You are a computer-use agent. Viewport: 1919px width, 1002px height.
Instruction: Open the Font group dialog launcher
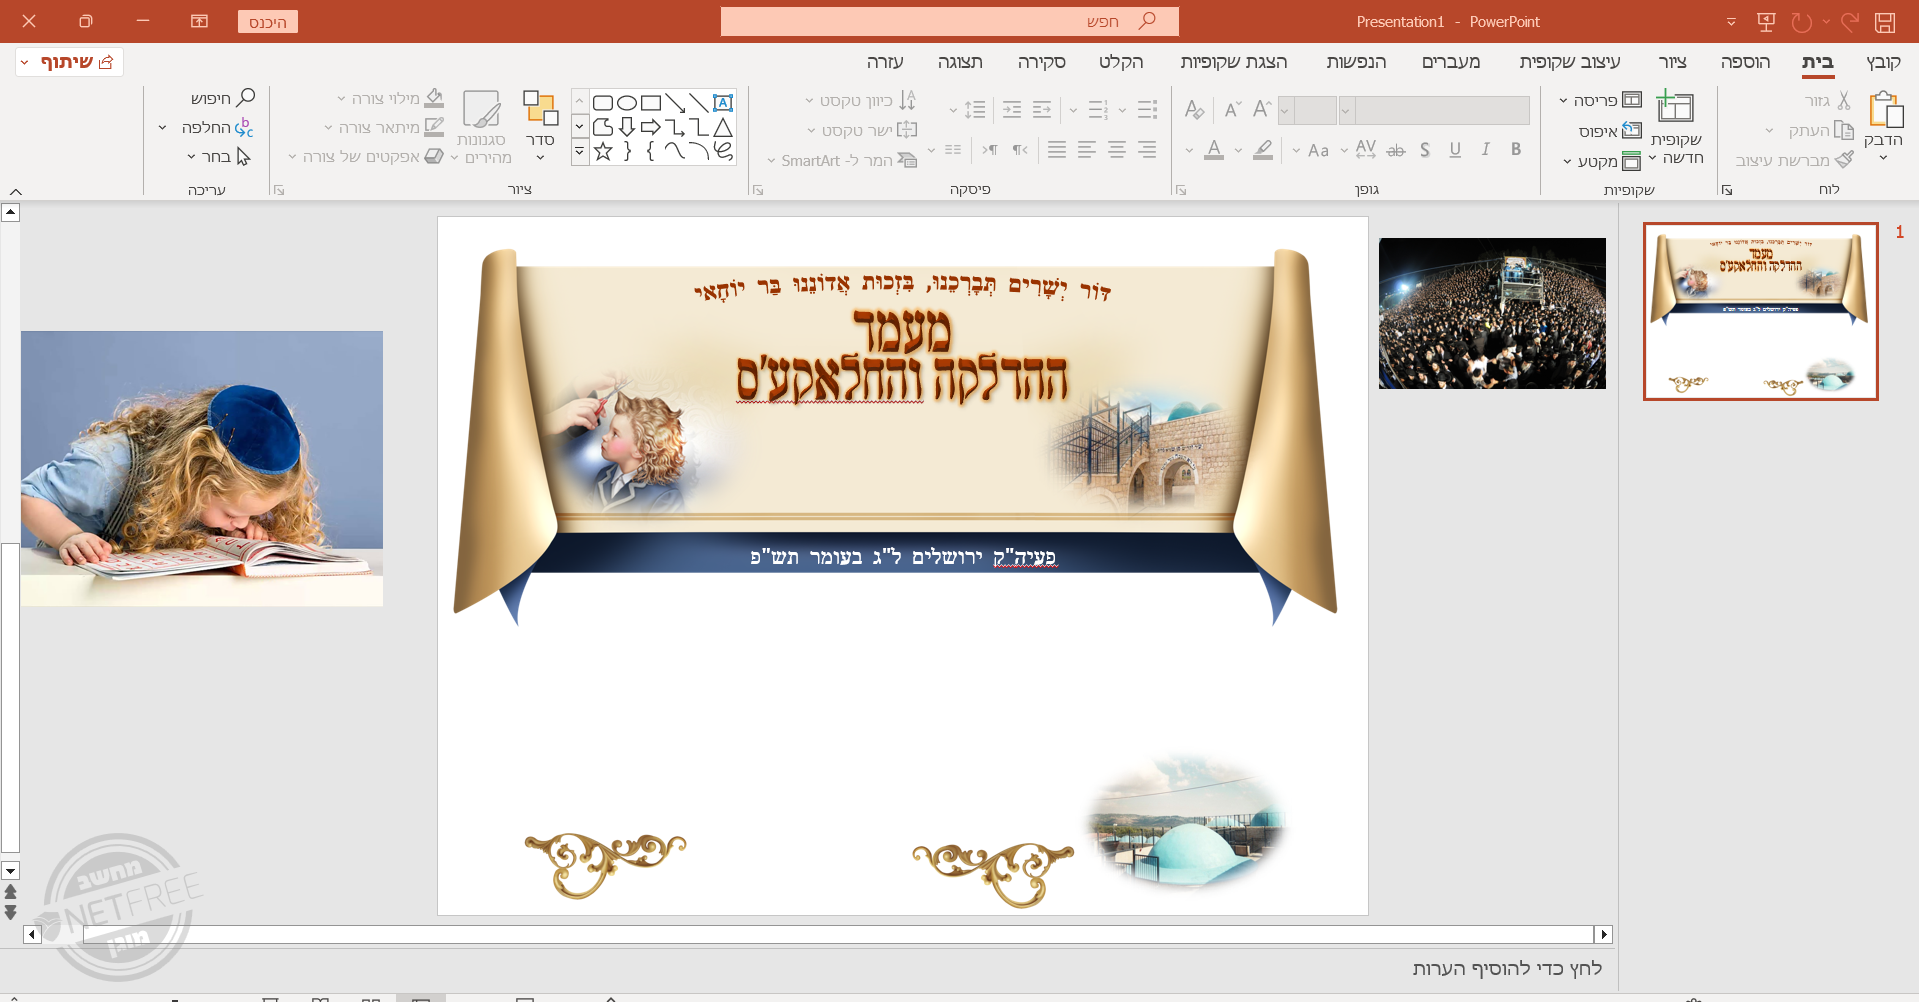(x=1181, y=190)
